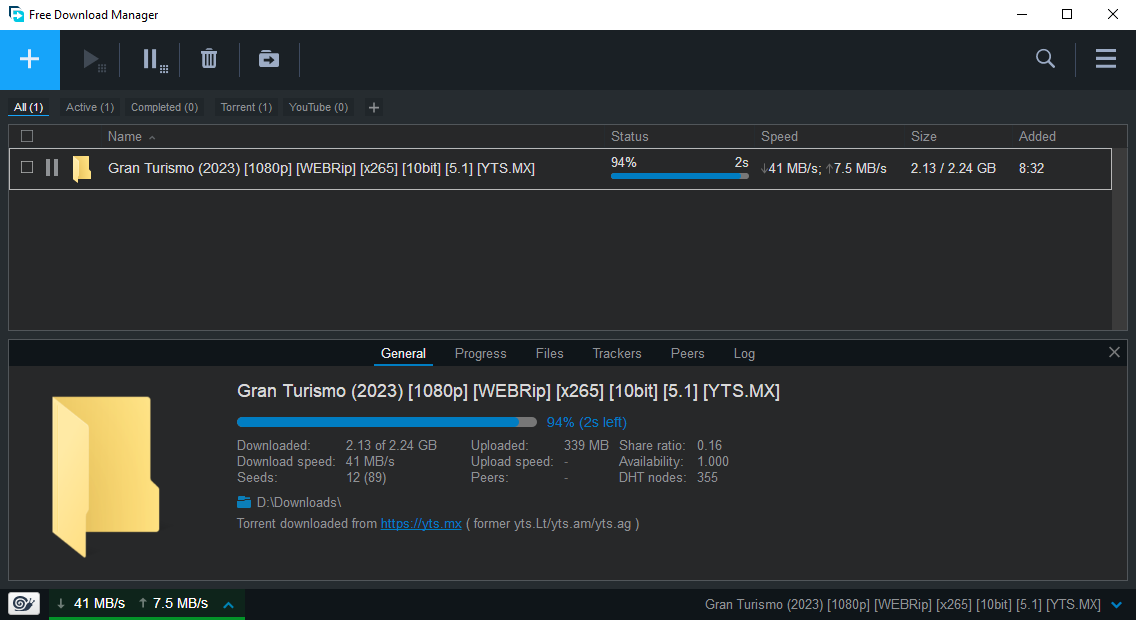Viewport: 1136px width, 620px height.
Task: Check the select-all header checkbox
Action: pyautogui.click(x=27, y=137)
